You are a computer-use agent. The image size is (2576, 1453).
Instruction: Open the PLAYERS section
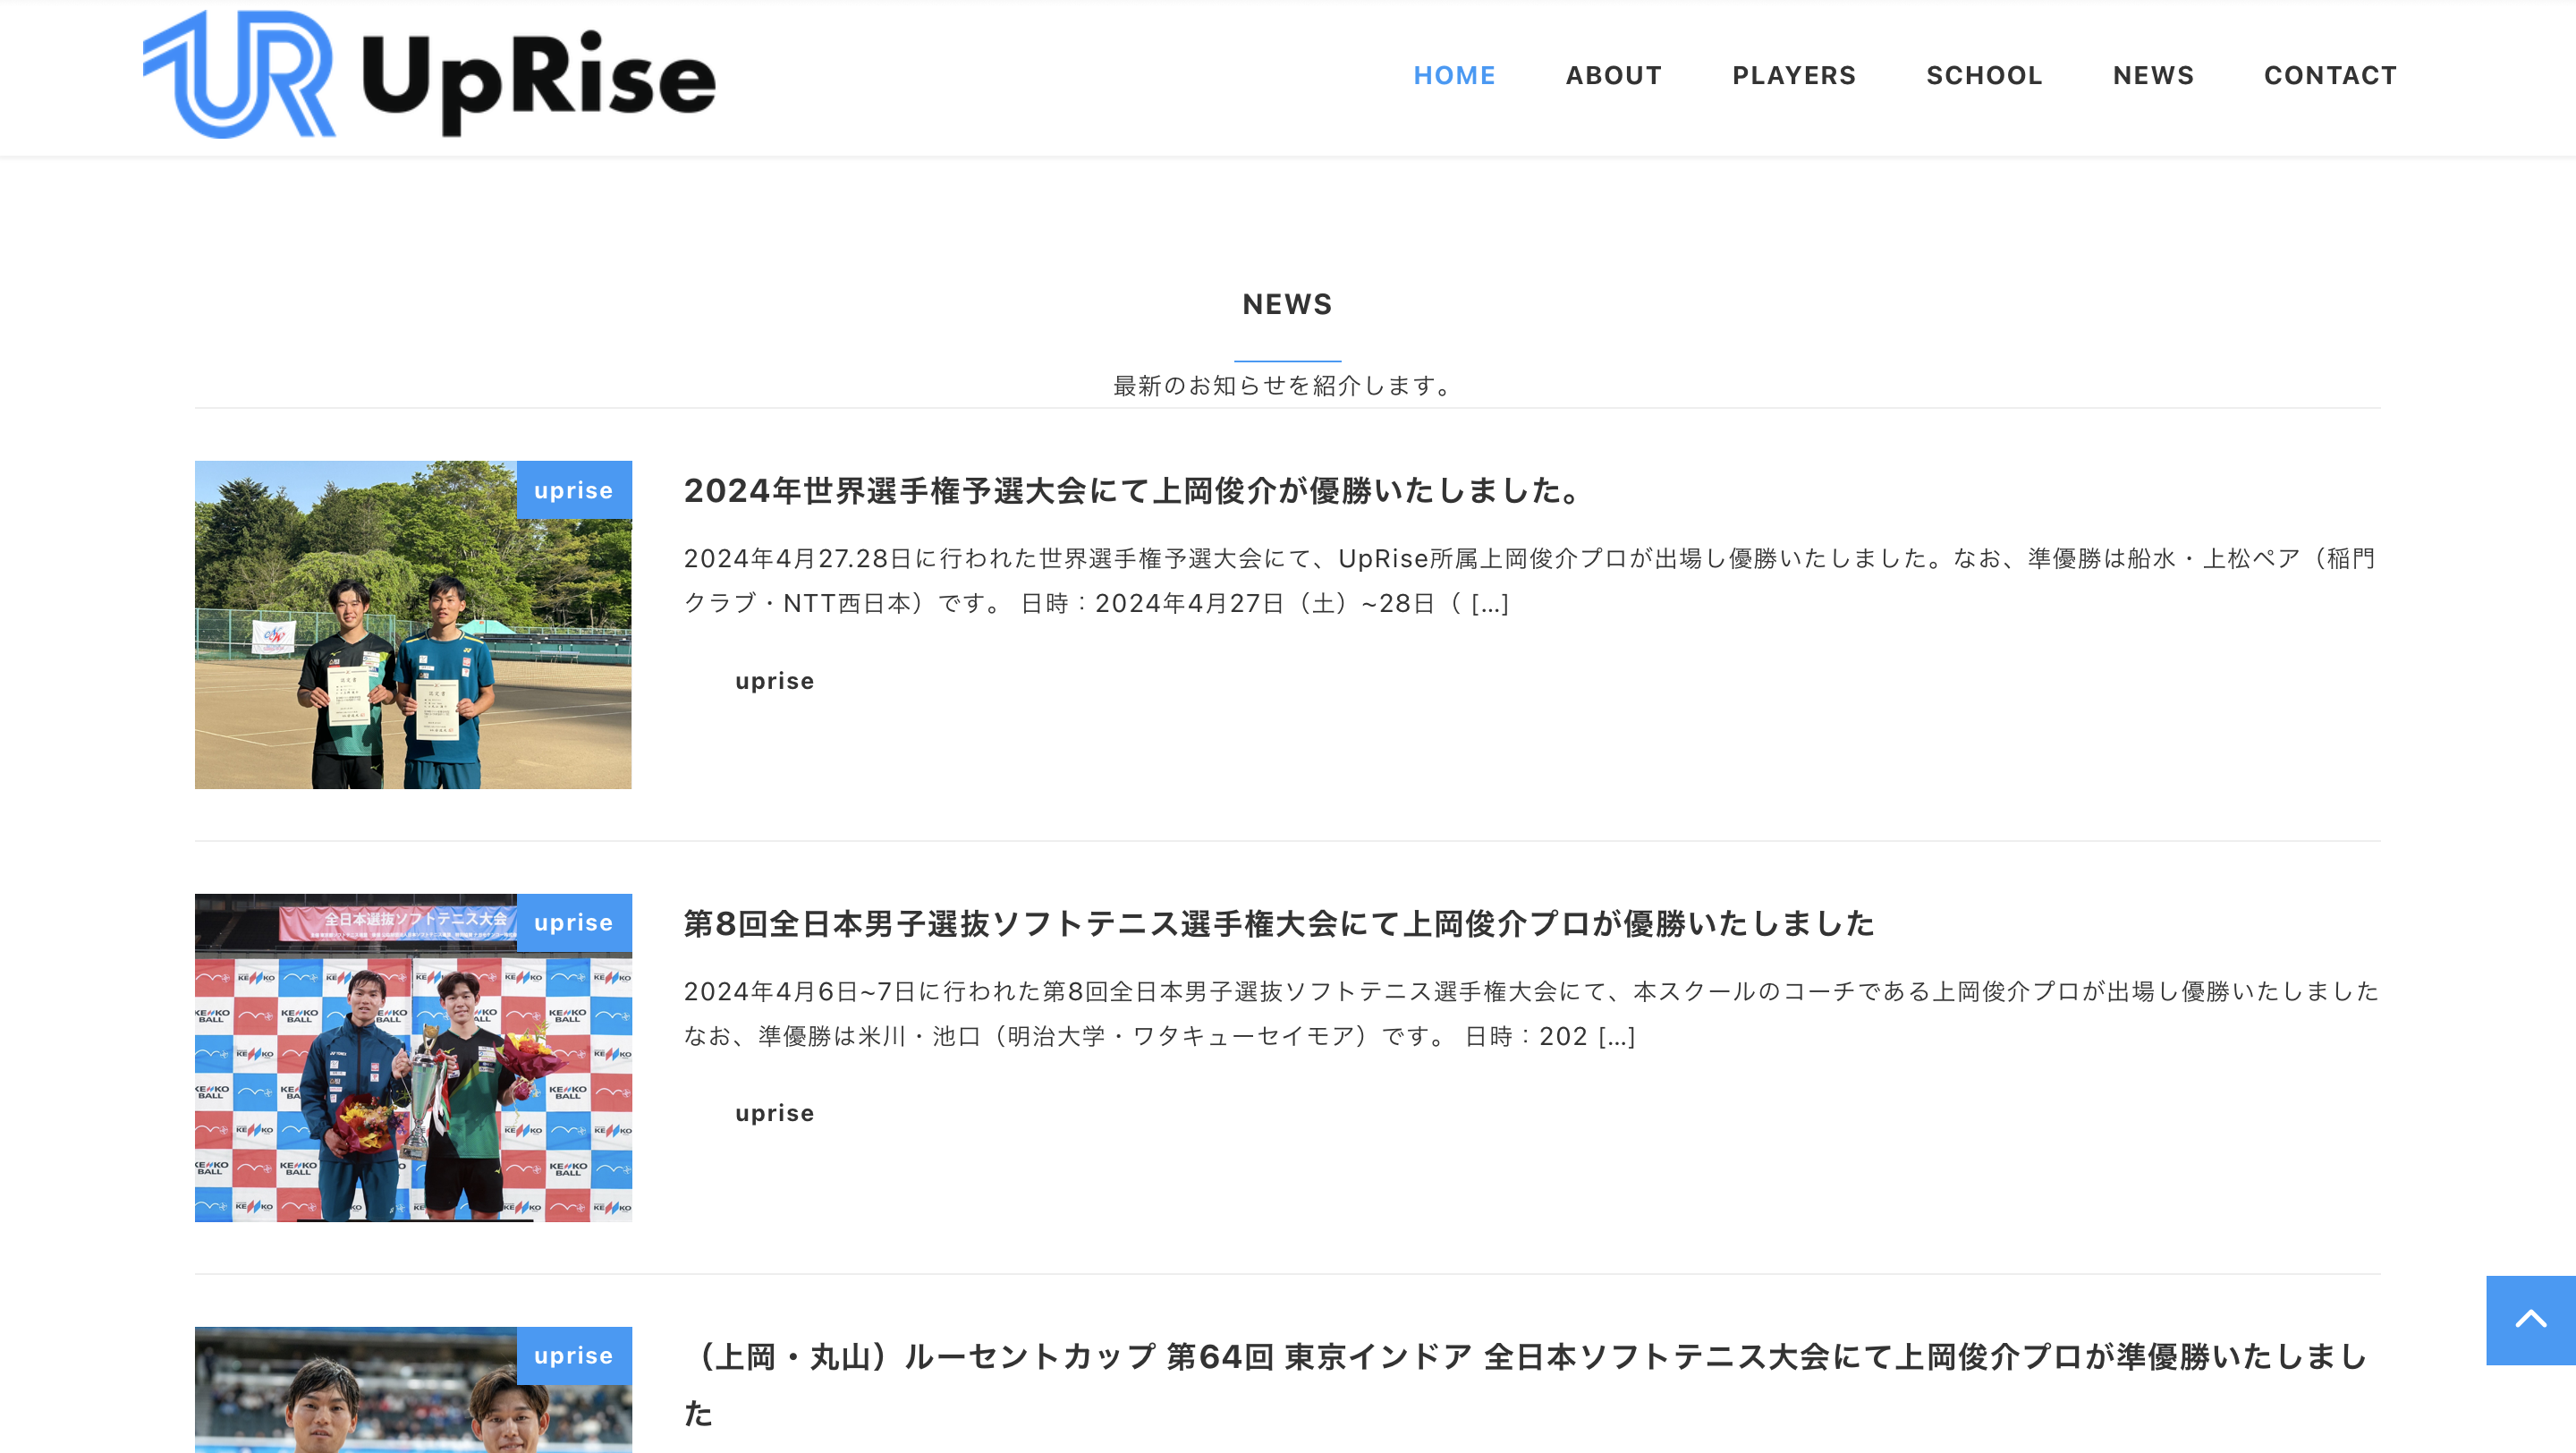1793,75
